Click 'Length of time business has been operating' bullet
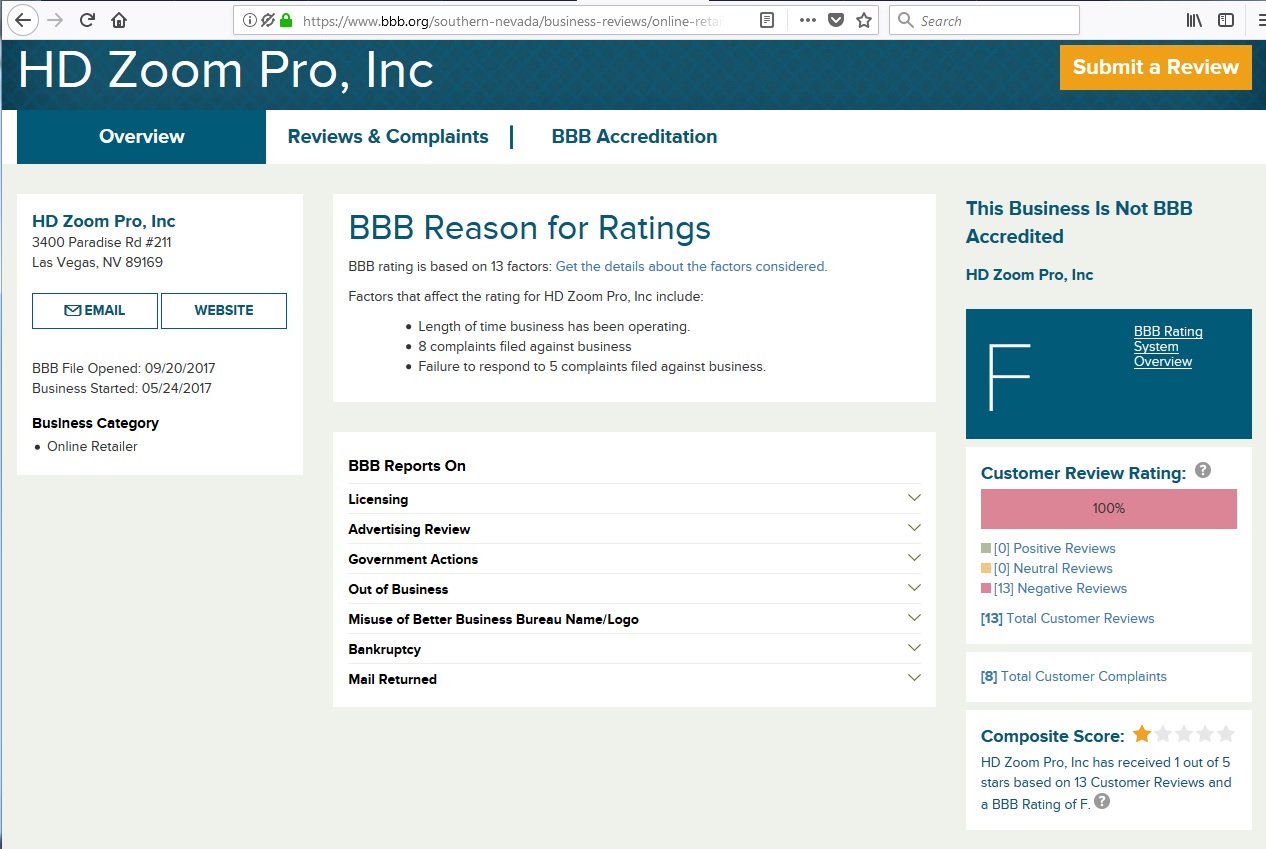The image size is (1266, 849). point(554,326)
